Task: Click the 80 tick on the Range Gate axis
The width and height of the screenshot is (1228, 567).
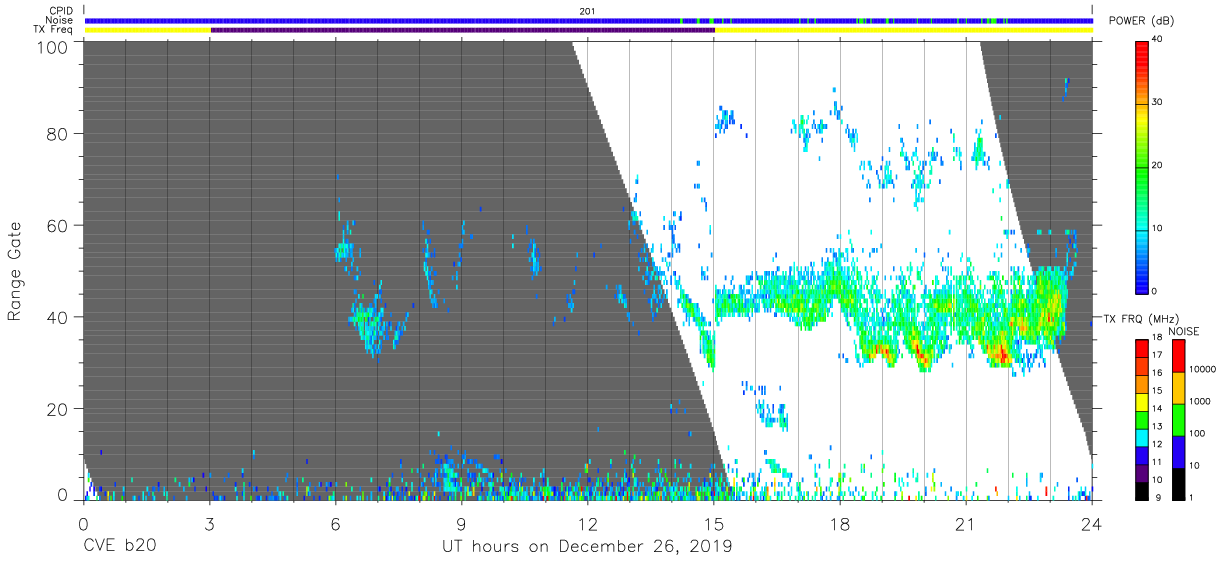Action: [57, 133]
